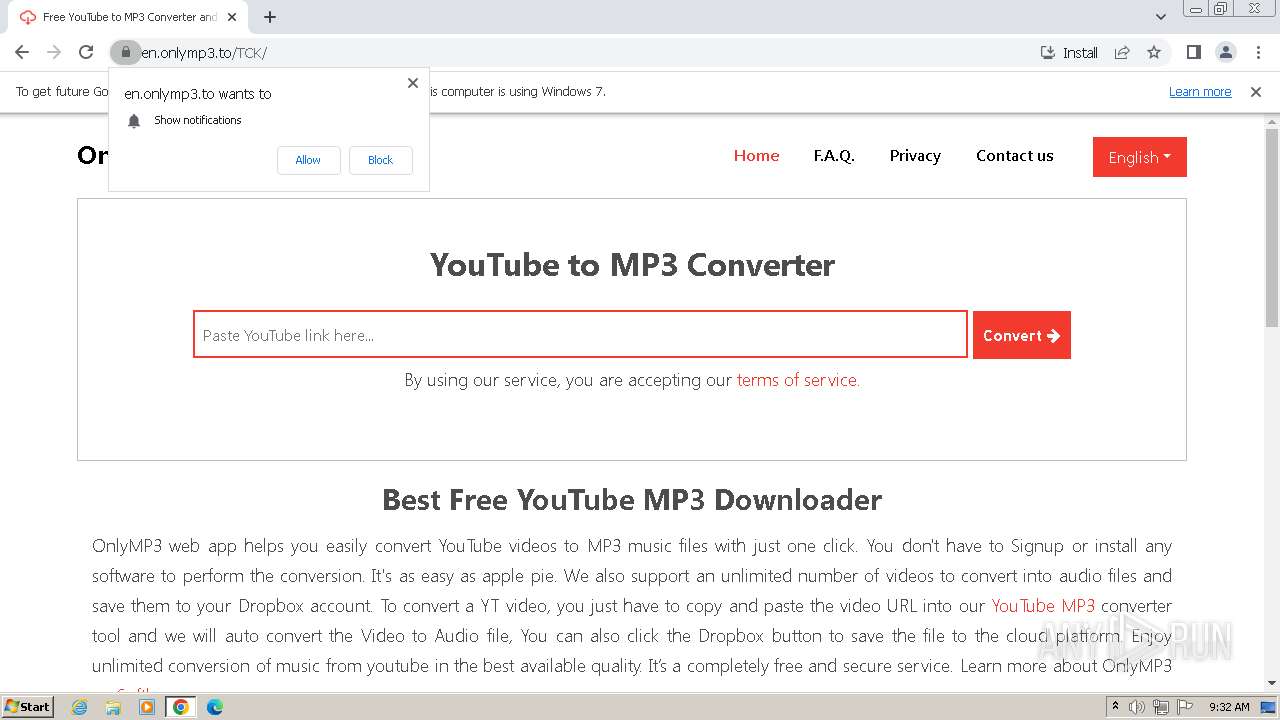
Task: Open the Learn more link
Action: point(1200,91)
